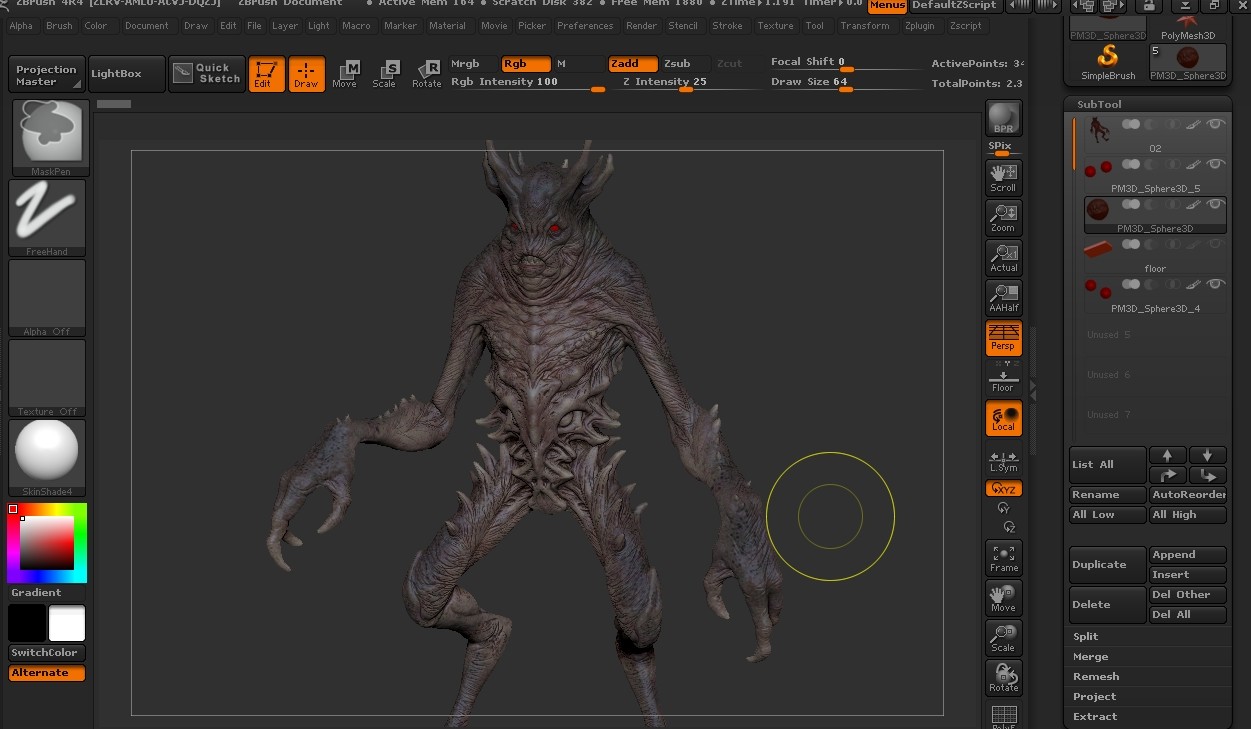Toggle the Xyz rotation mode
Image resolution: width=1251 pixels, height=729 pixels.
(1003, 489)
